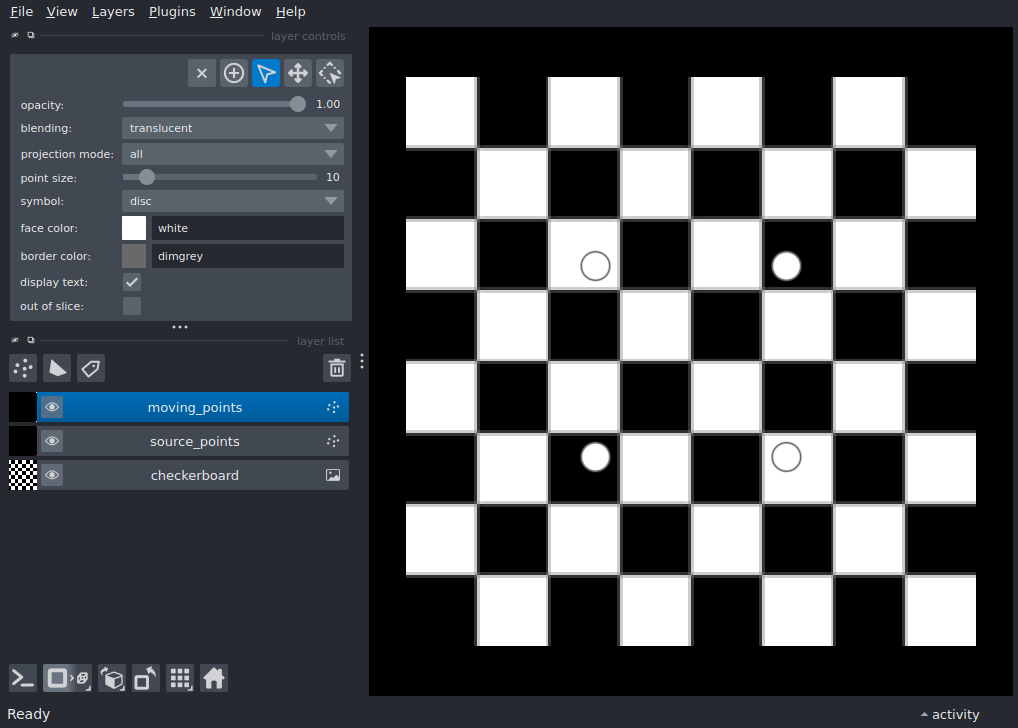Open the Plugins menu
This screenshot has width=1018, height=728.
pos(171,11)
